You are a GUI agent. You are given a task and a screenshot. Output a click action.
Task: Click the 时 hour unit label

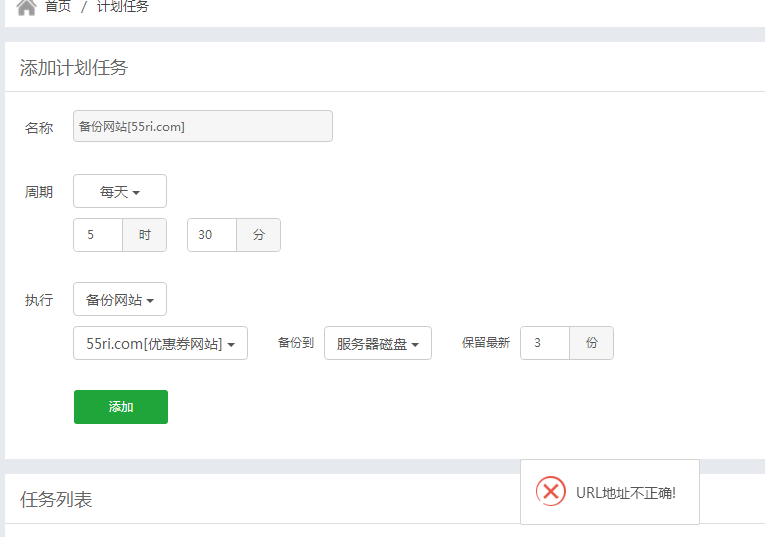(145, 235)
